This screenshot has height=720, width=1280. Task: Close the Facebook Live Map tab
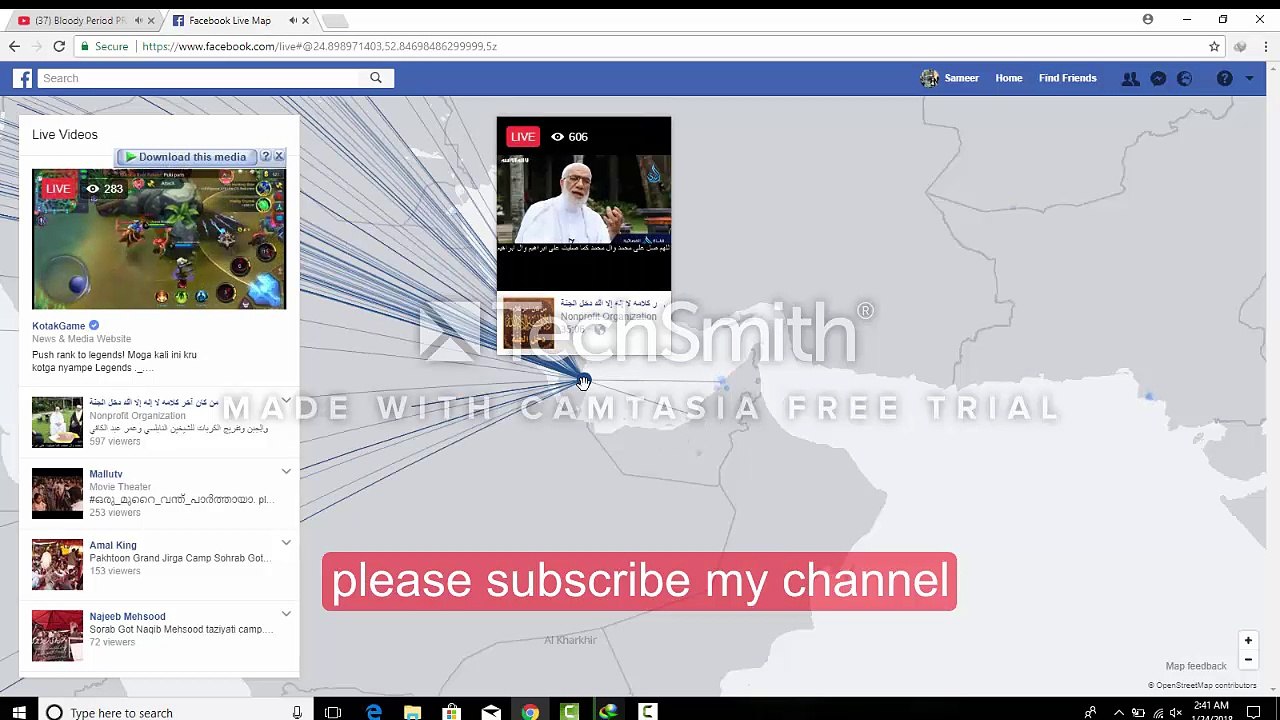(x=306, y=20)
